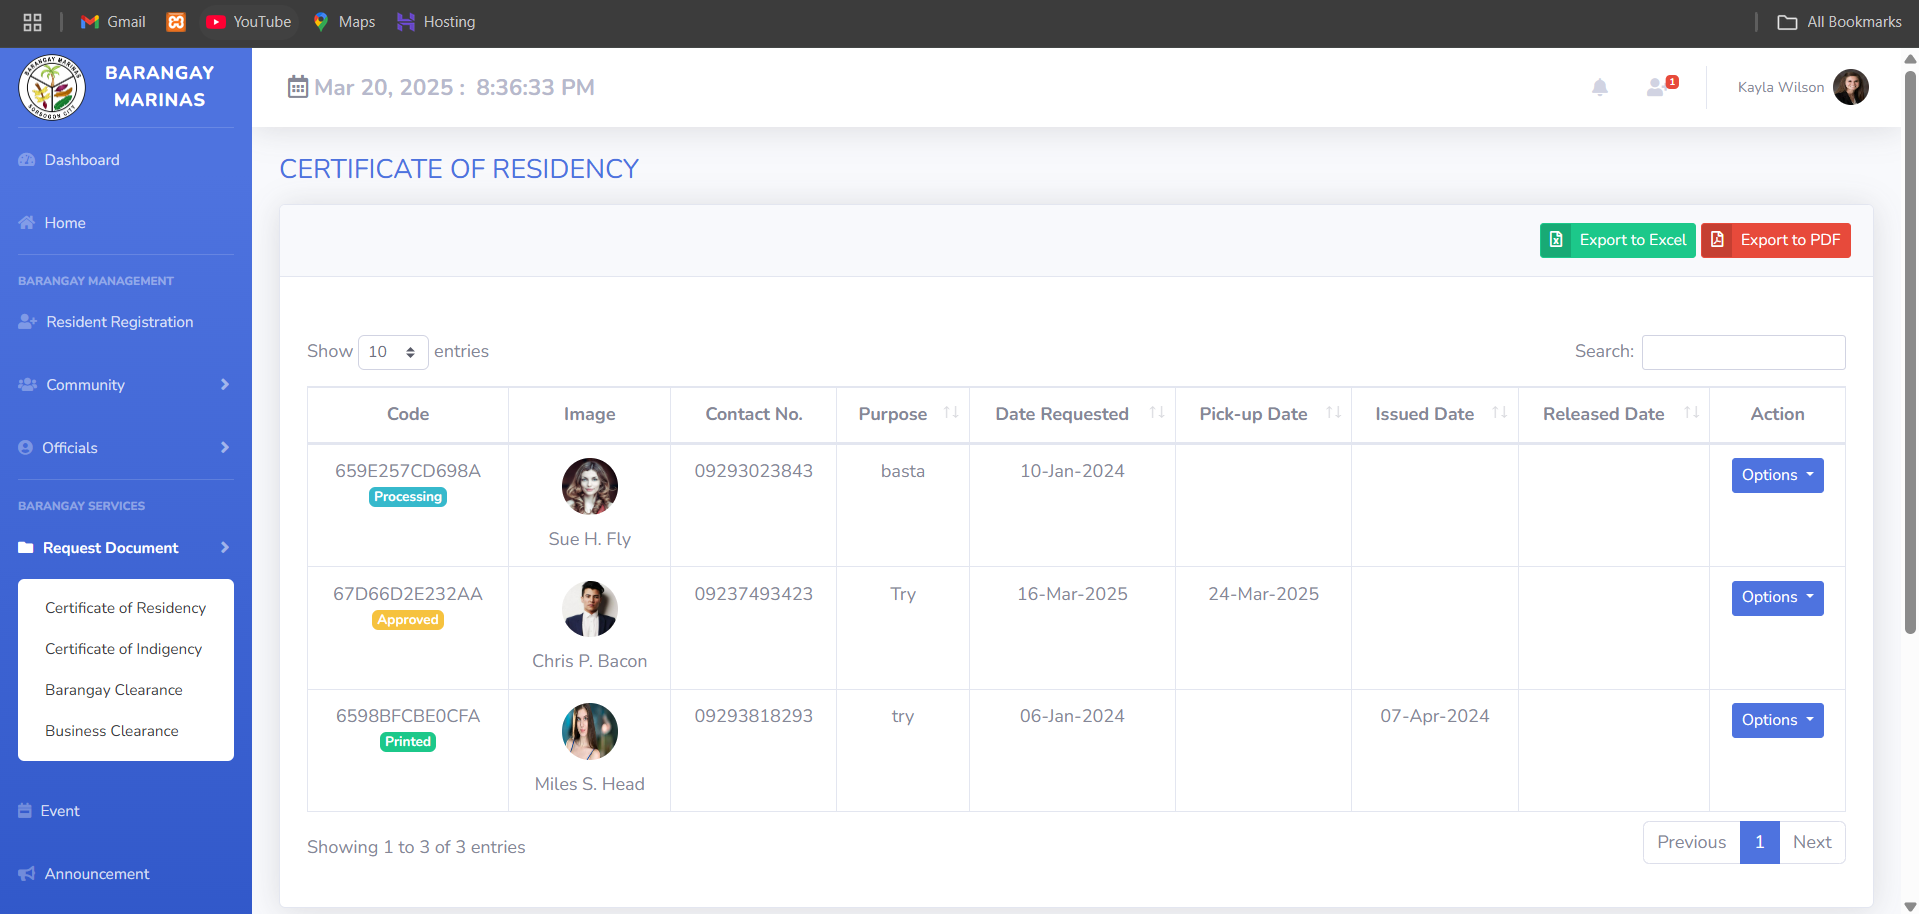Click the notification bell icon
This screenshot has width=1919, height=914.
[1599, 88]
